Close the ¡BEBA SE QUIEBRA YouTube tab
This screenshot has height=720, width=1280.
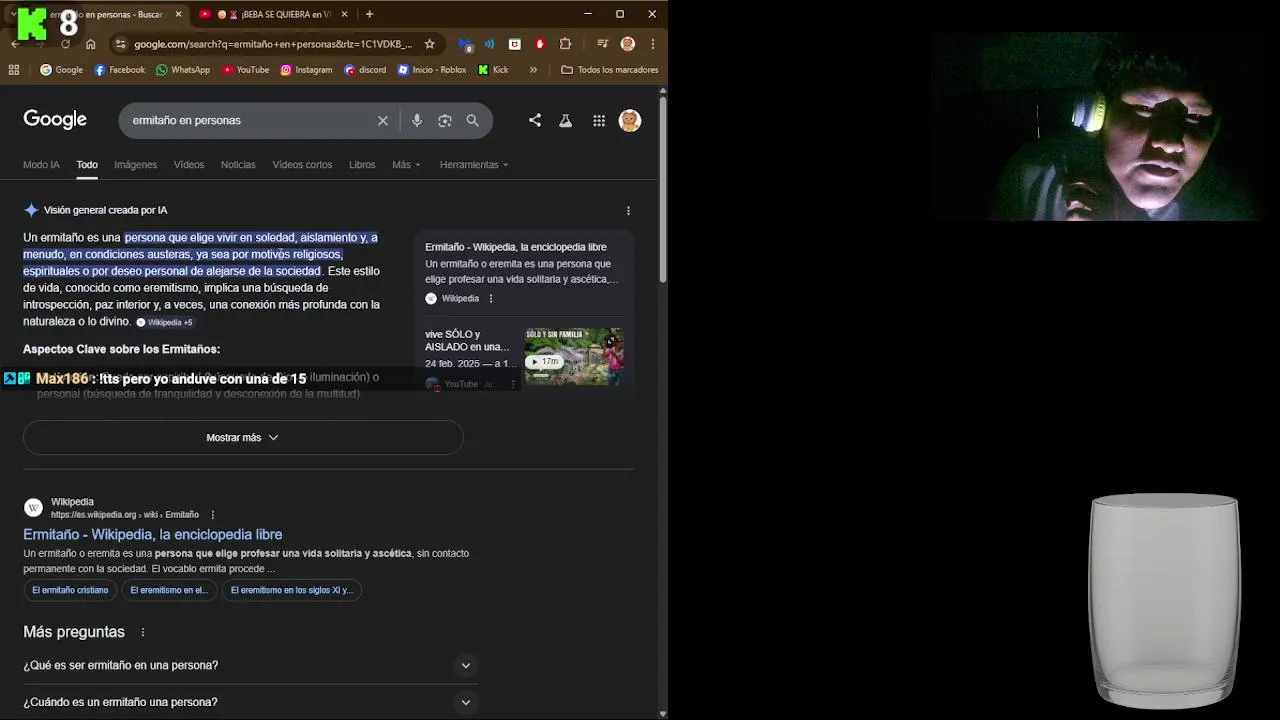tap(343, 14)
